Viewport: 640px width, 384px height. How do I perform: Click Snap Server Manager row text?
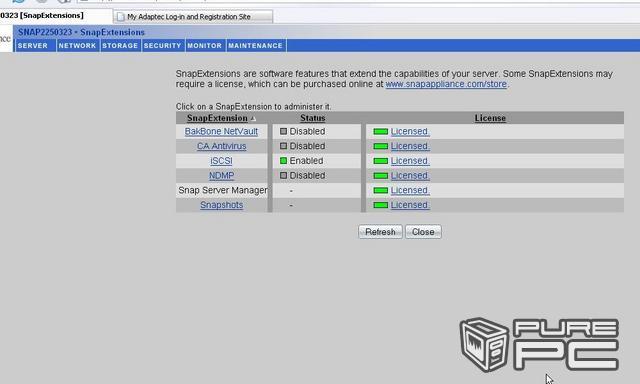pos(223,190)
